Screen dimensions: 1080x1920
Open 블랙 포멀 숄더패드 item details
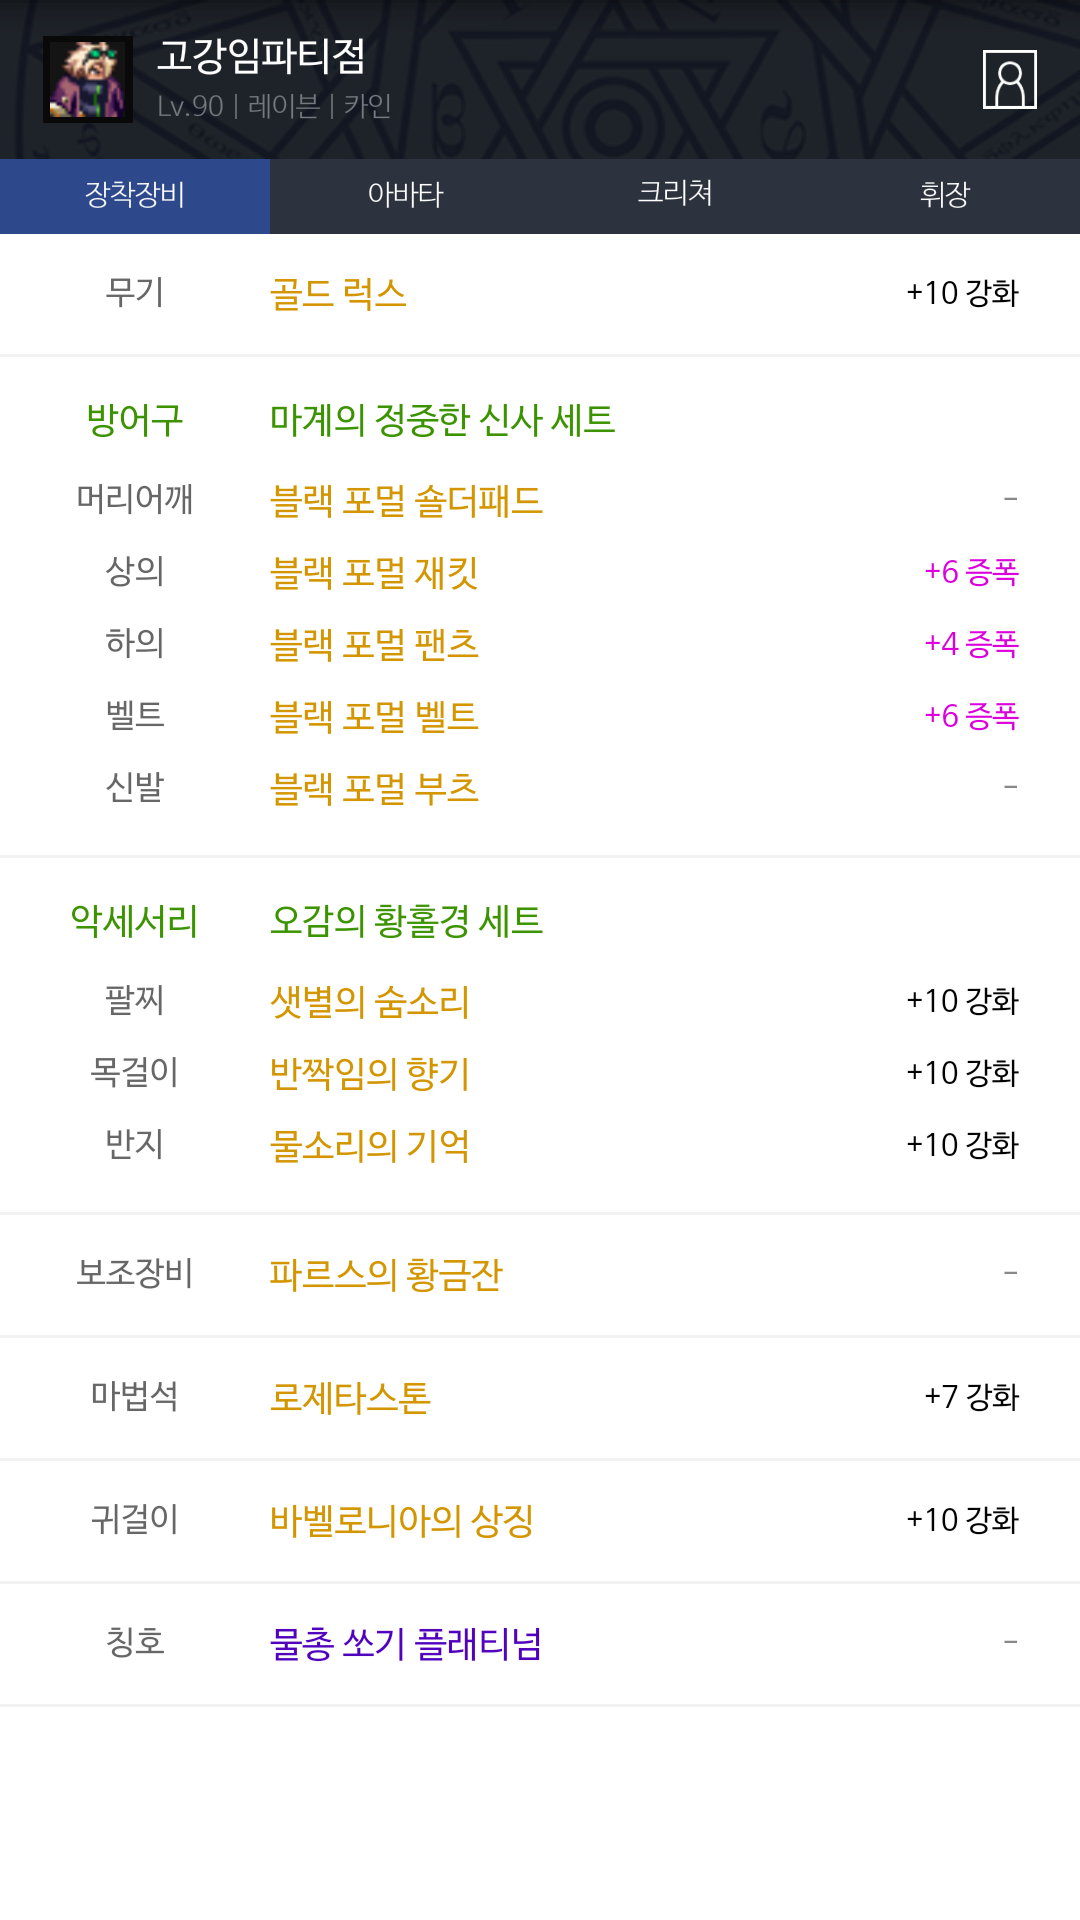click(x=406, y=500)
